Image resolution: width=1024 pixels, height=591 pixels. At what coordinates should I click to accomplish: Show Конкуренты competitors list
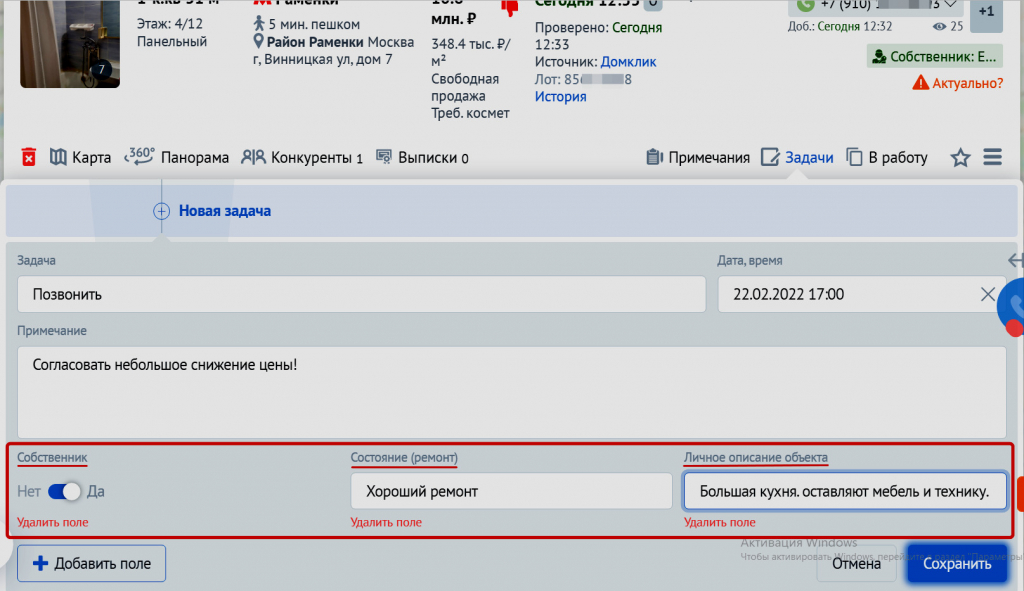[302, 157]
